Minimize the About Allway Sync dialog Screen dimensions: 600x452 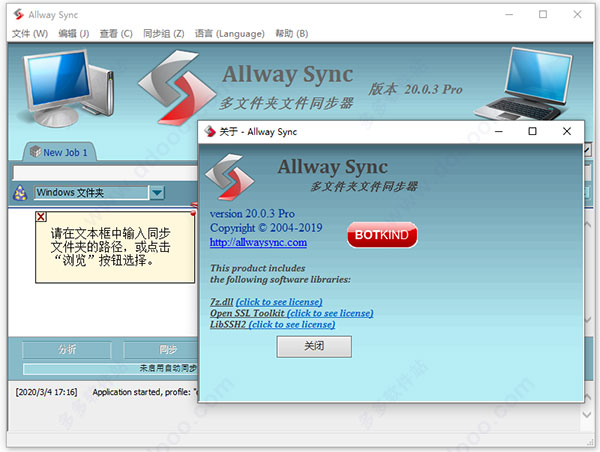point(499,131)
